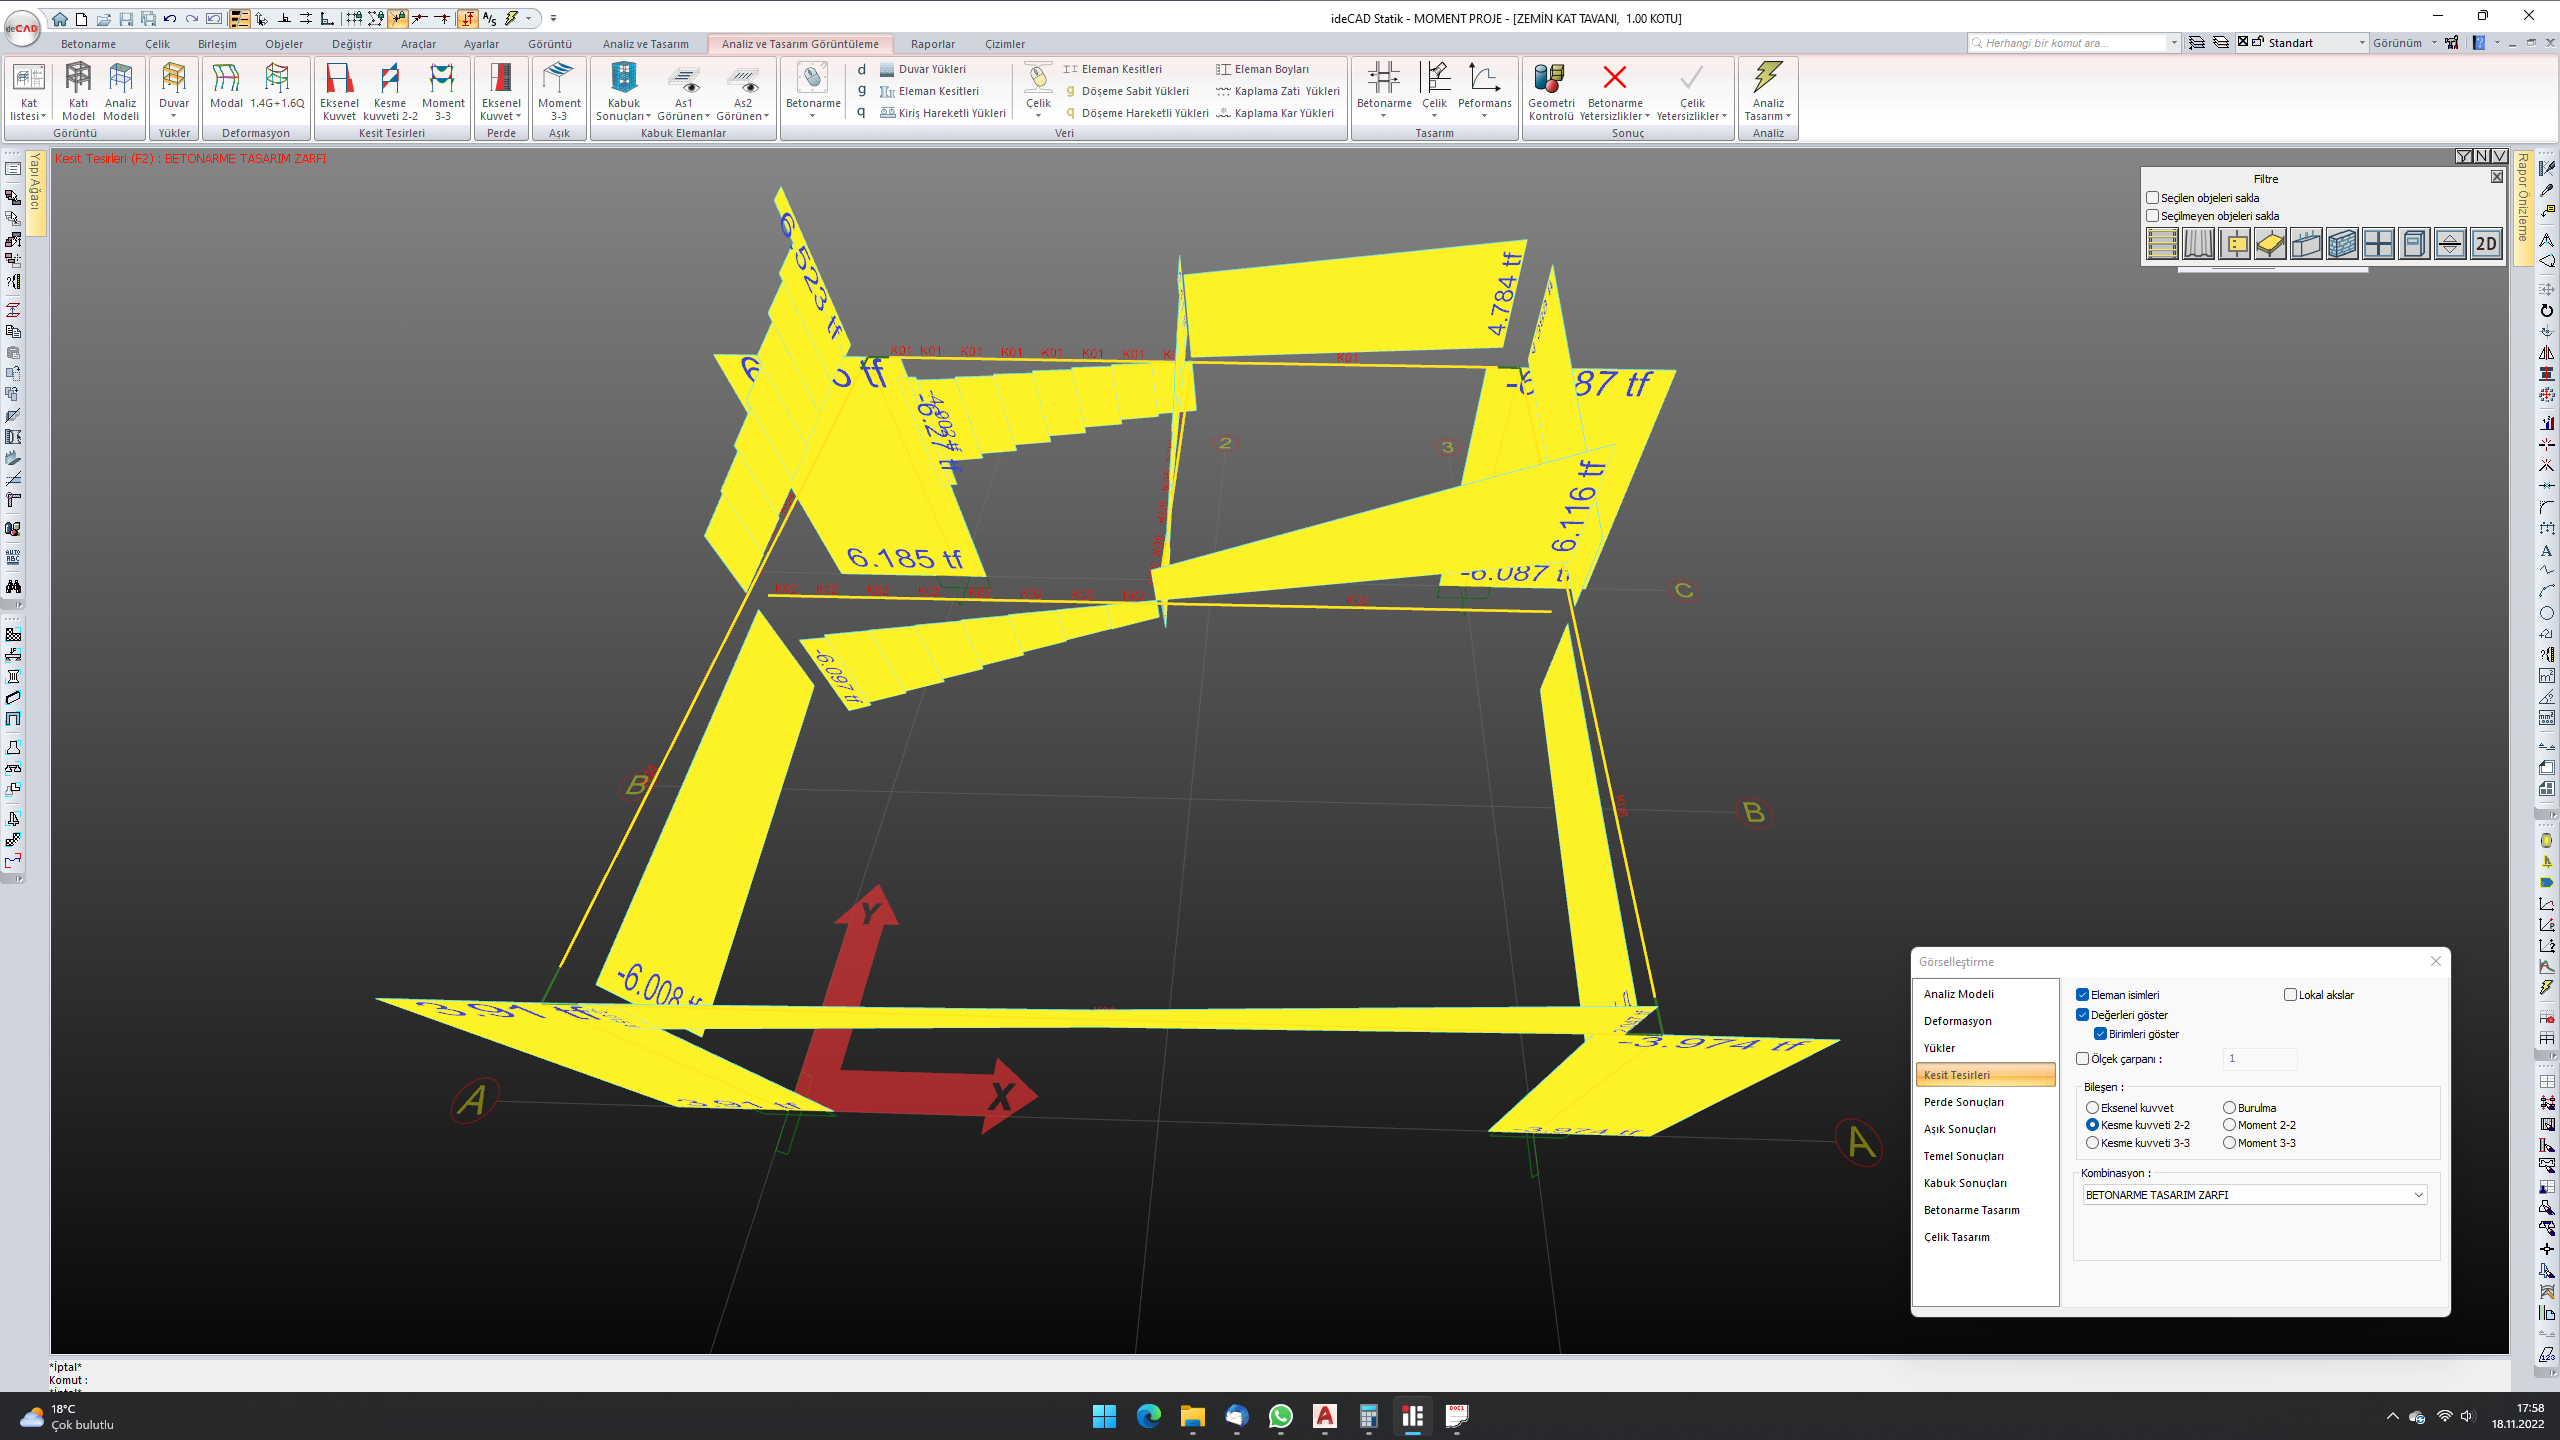Open the Analiz ve Tasarım tab
This screenshot has width=2560, height=1440.
645,44
